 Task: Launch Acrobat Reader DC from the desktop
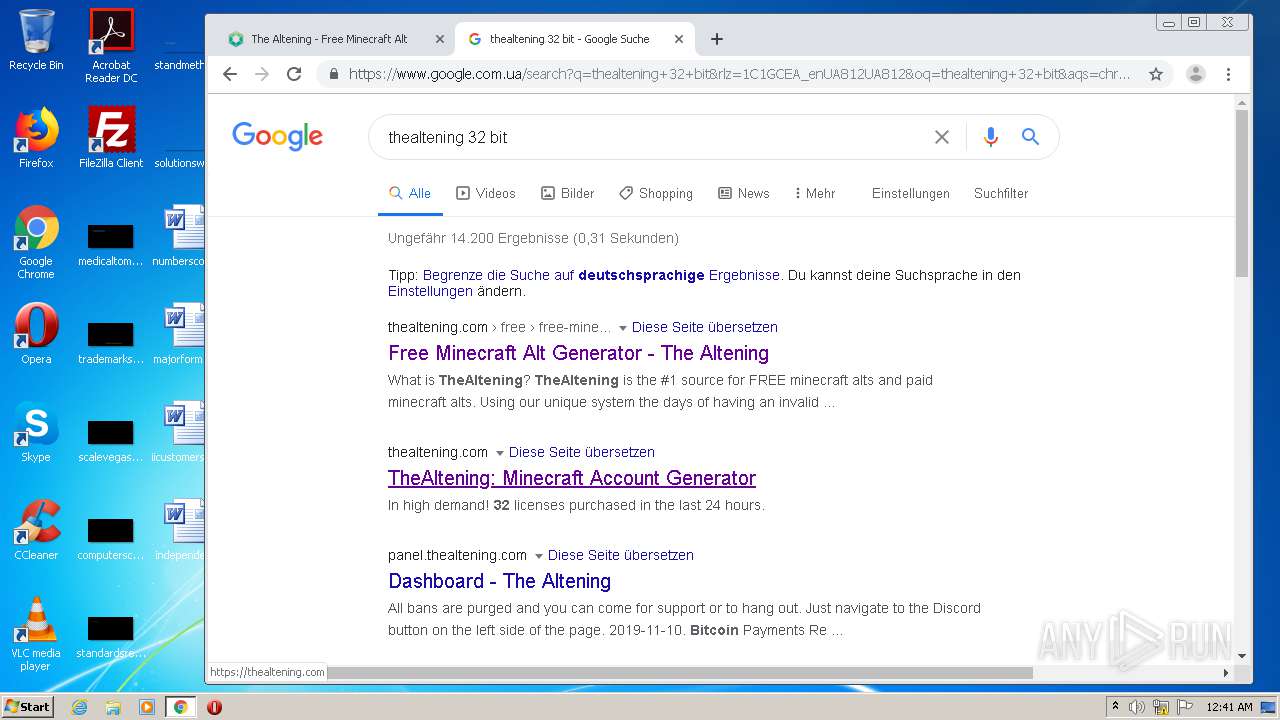click(x=111, y=46)
